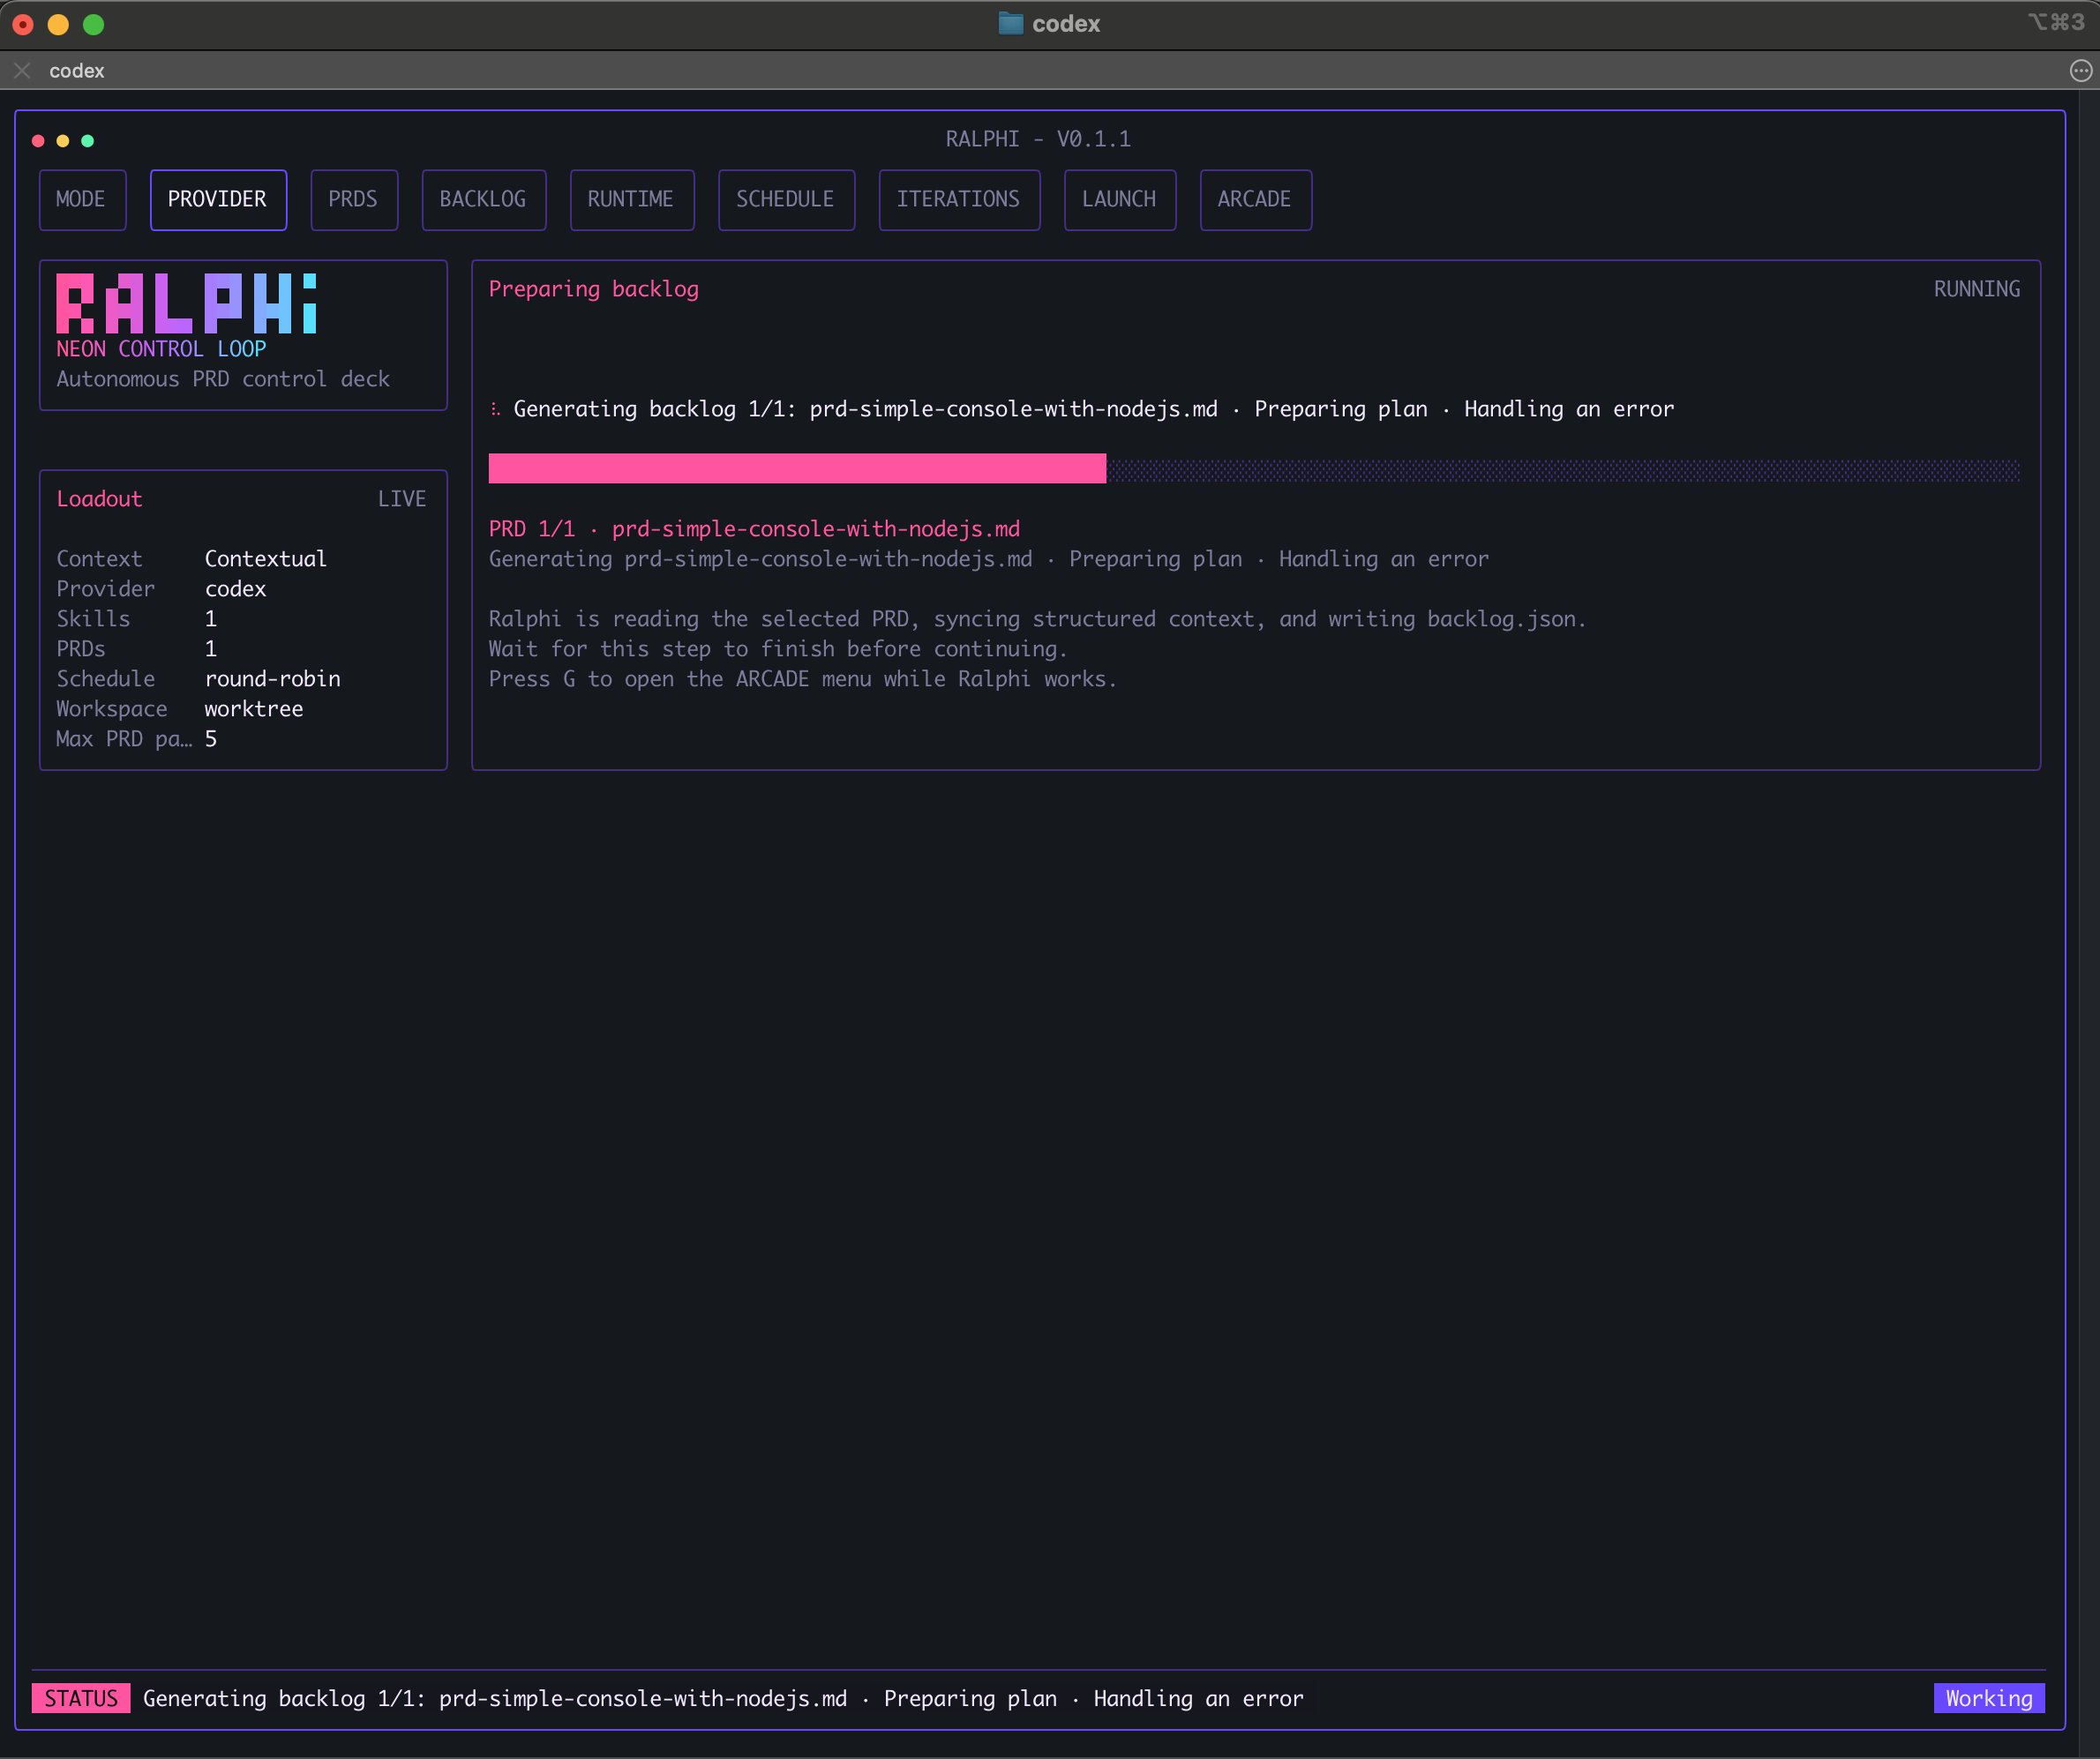Image resolution: width=2100 pixels, height=1759 pixels.
Task: Expand the ITERATIONS panel
Action: point(959,199)
